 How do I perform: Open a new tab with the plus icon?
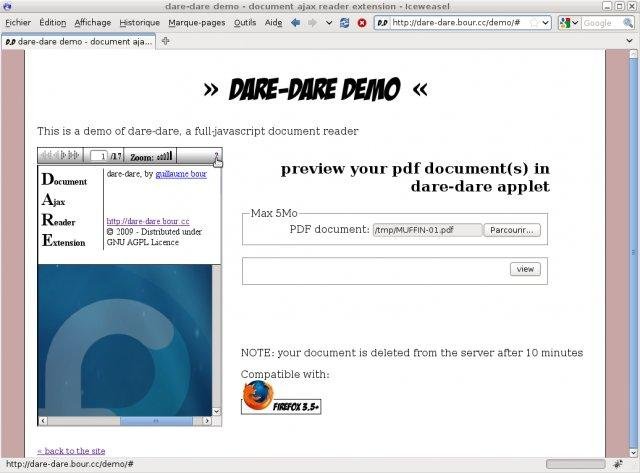point(165,41)
